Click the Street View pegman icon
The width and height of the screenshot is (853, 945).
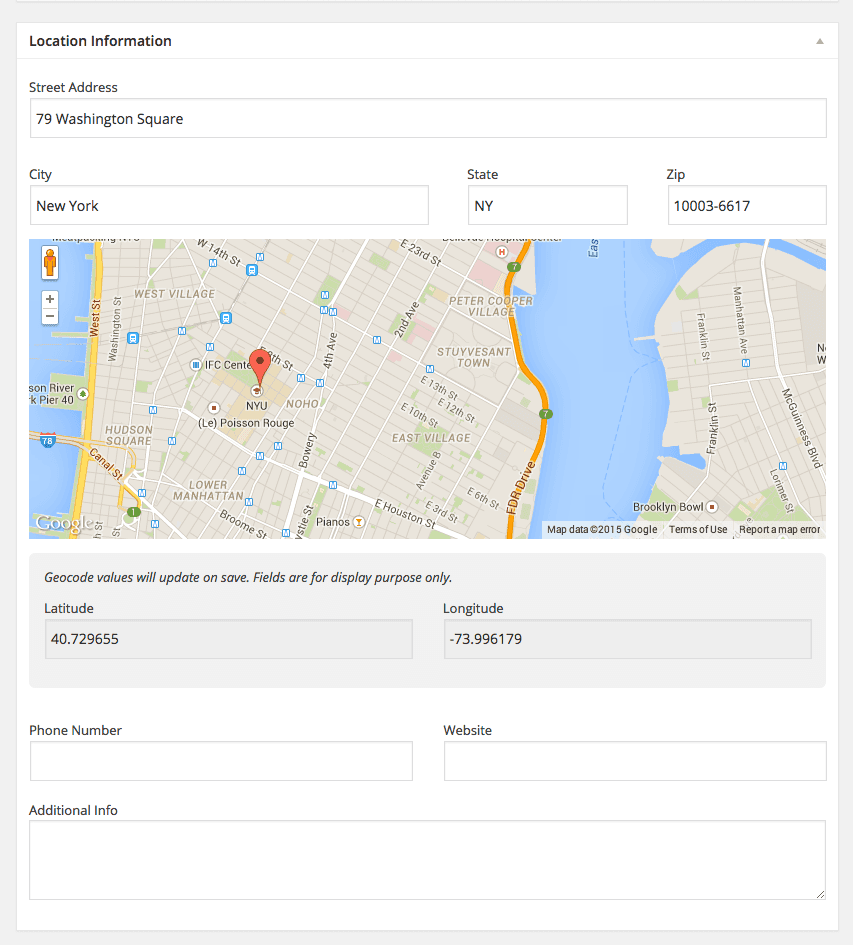tap(50, 264)
